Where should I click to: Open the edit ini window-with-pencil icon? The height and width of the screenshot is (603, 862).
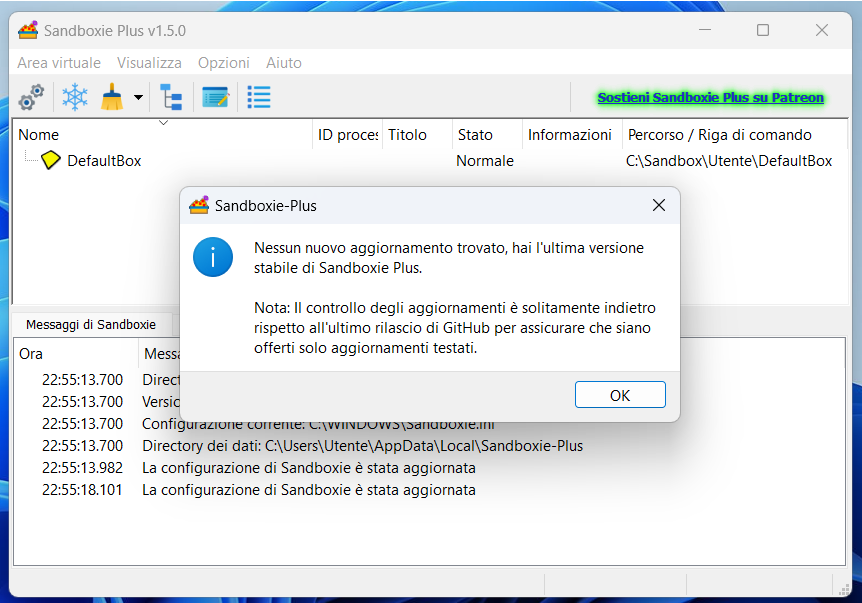click(216, 97)
